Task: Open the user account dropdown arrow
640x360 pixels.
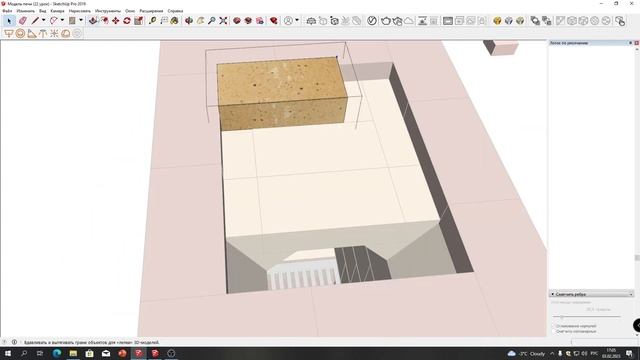Action: click(297, 20)
